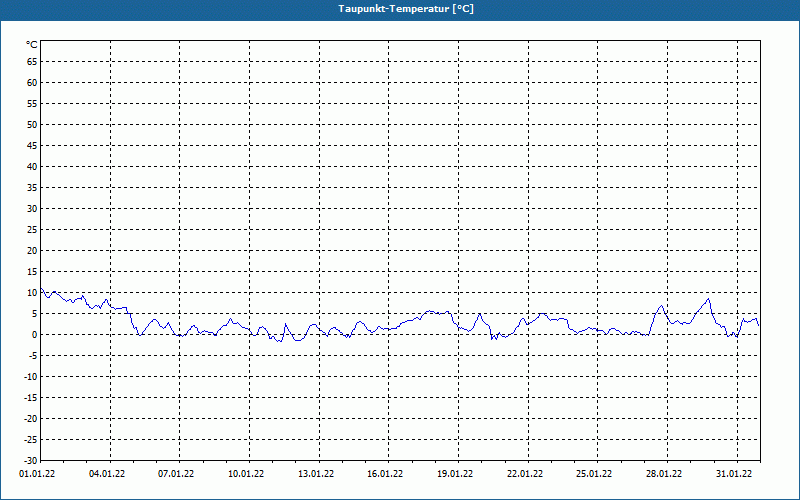This screenshot has height=500, width=800.
Task: Click the y-axis label -15
Action: pos(30,397)
